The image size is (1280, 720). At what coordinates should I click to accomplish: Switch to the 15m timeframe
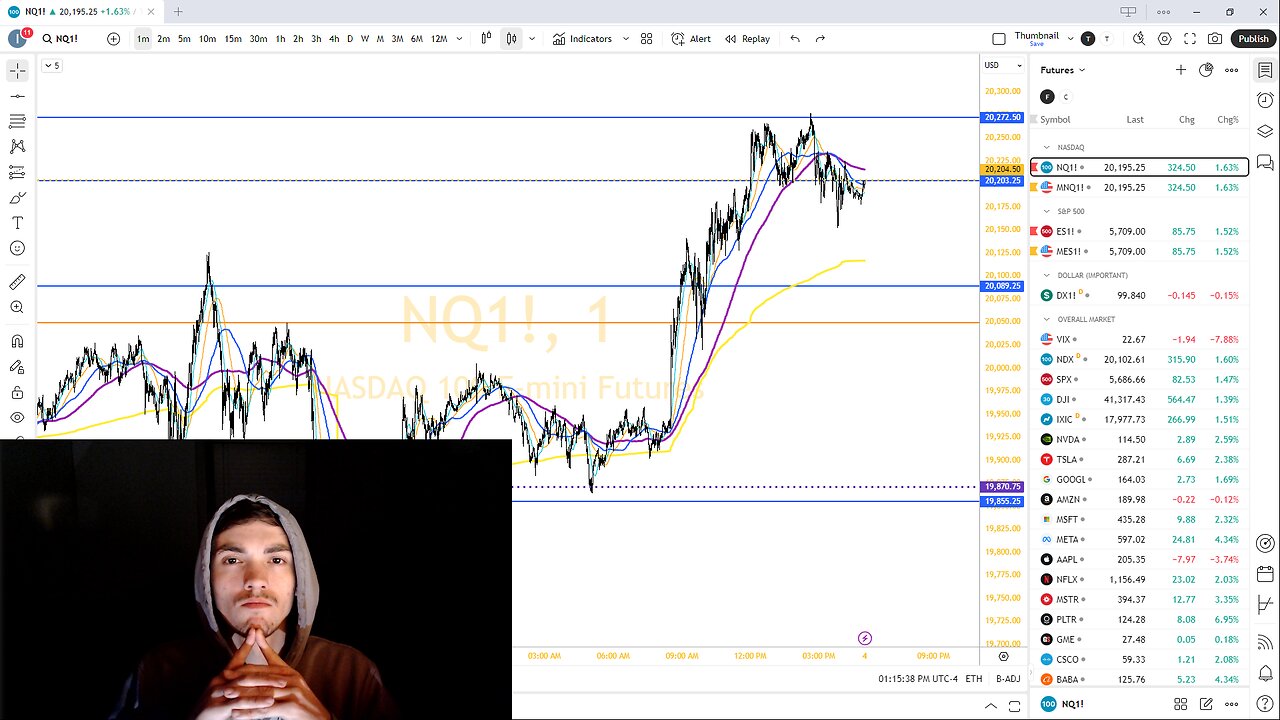click(232, 39)
